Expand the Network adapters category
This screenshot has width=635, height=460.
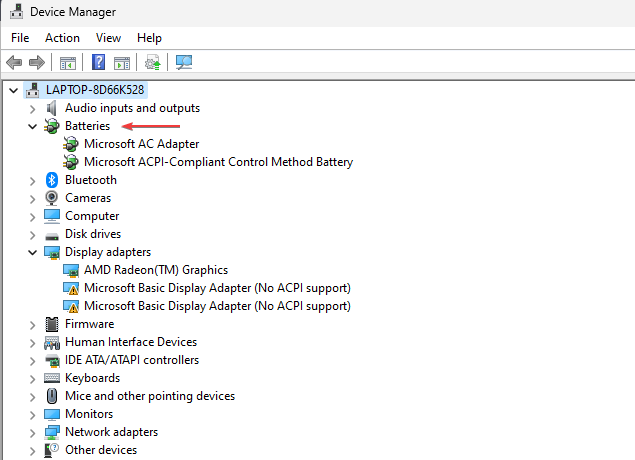(33, 432)
